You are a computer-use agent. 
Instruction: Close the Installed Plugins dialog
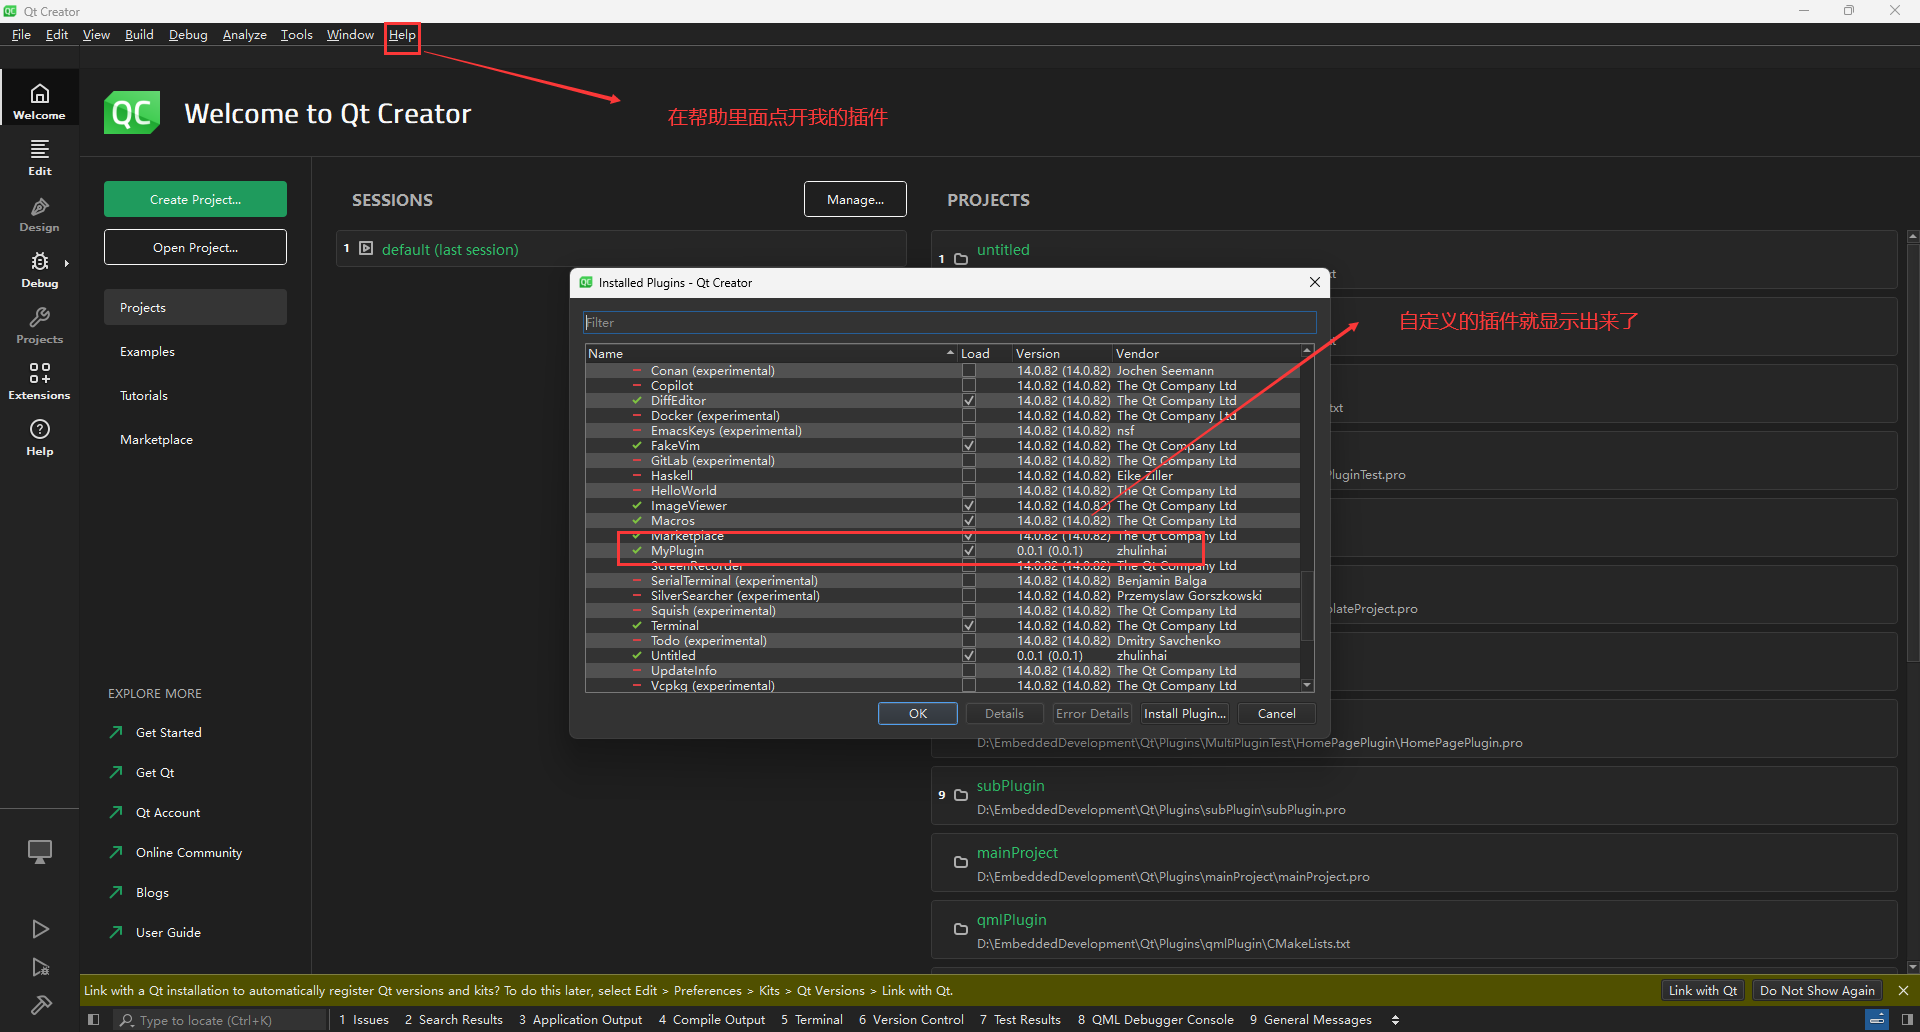(1315, 282)
